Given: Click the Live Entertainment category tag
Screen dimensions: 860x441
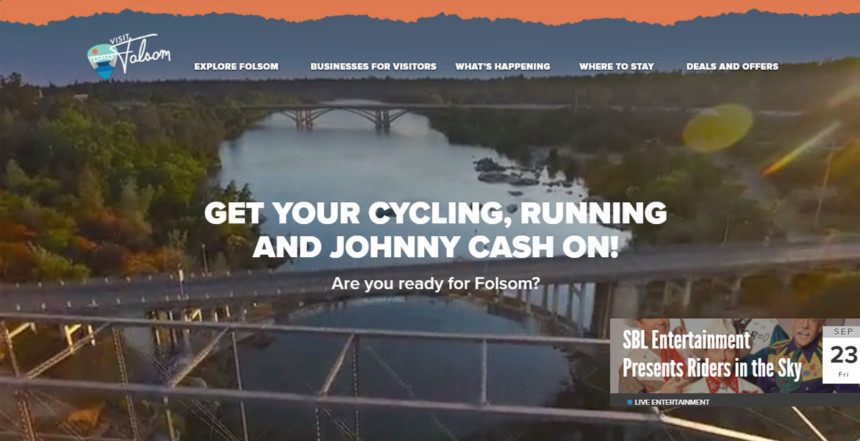Looking at the screenshot, I should click(671, 402).
